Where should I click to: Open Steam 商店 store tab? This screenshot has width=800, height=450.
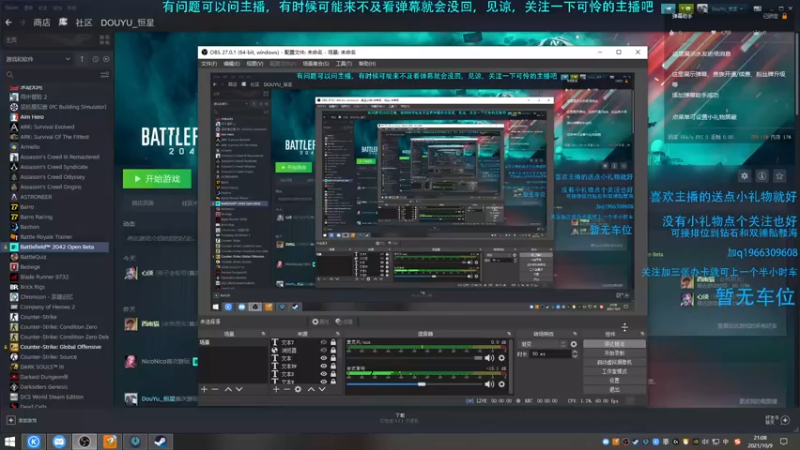point(41,22)
